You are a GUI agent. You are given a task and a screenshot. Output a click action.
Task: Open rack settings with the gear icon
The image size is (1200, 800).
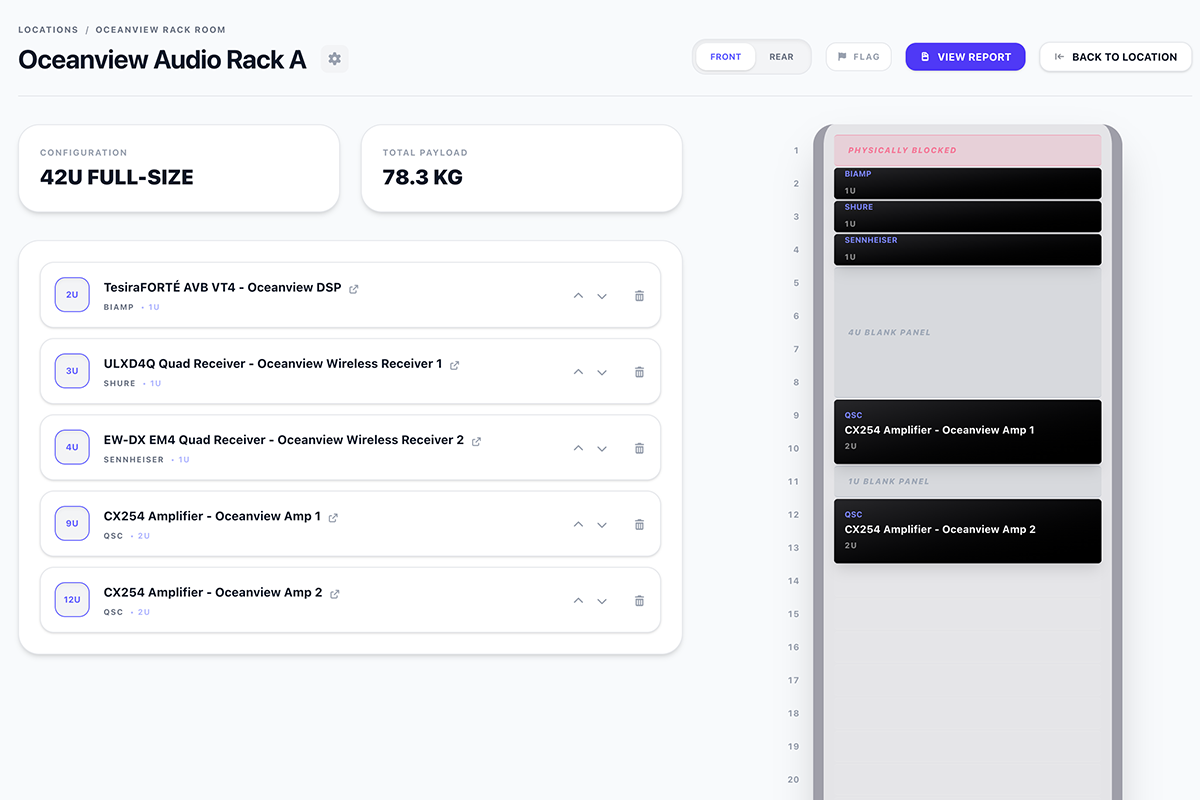tap(334, 59)
